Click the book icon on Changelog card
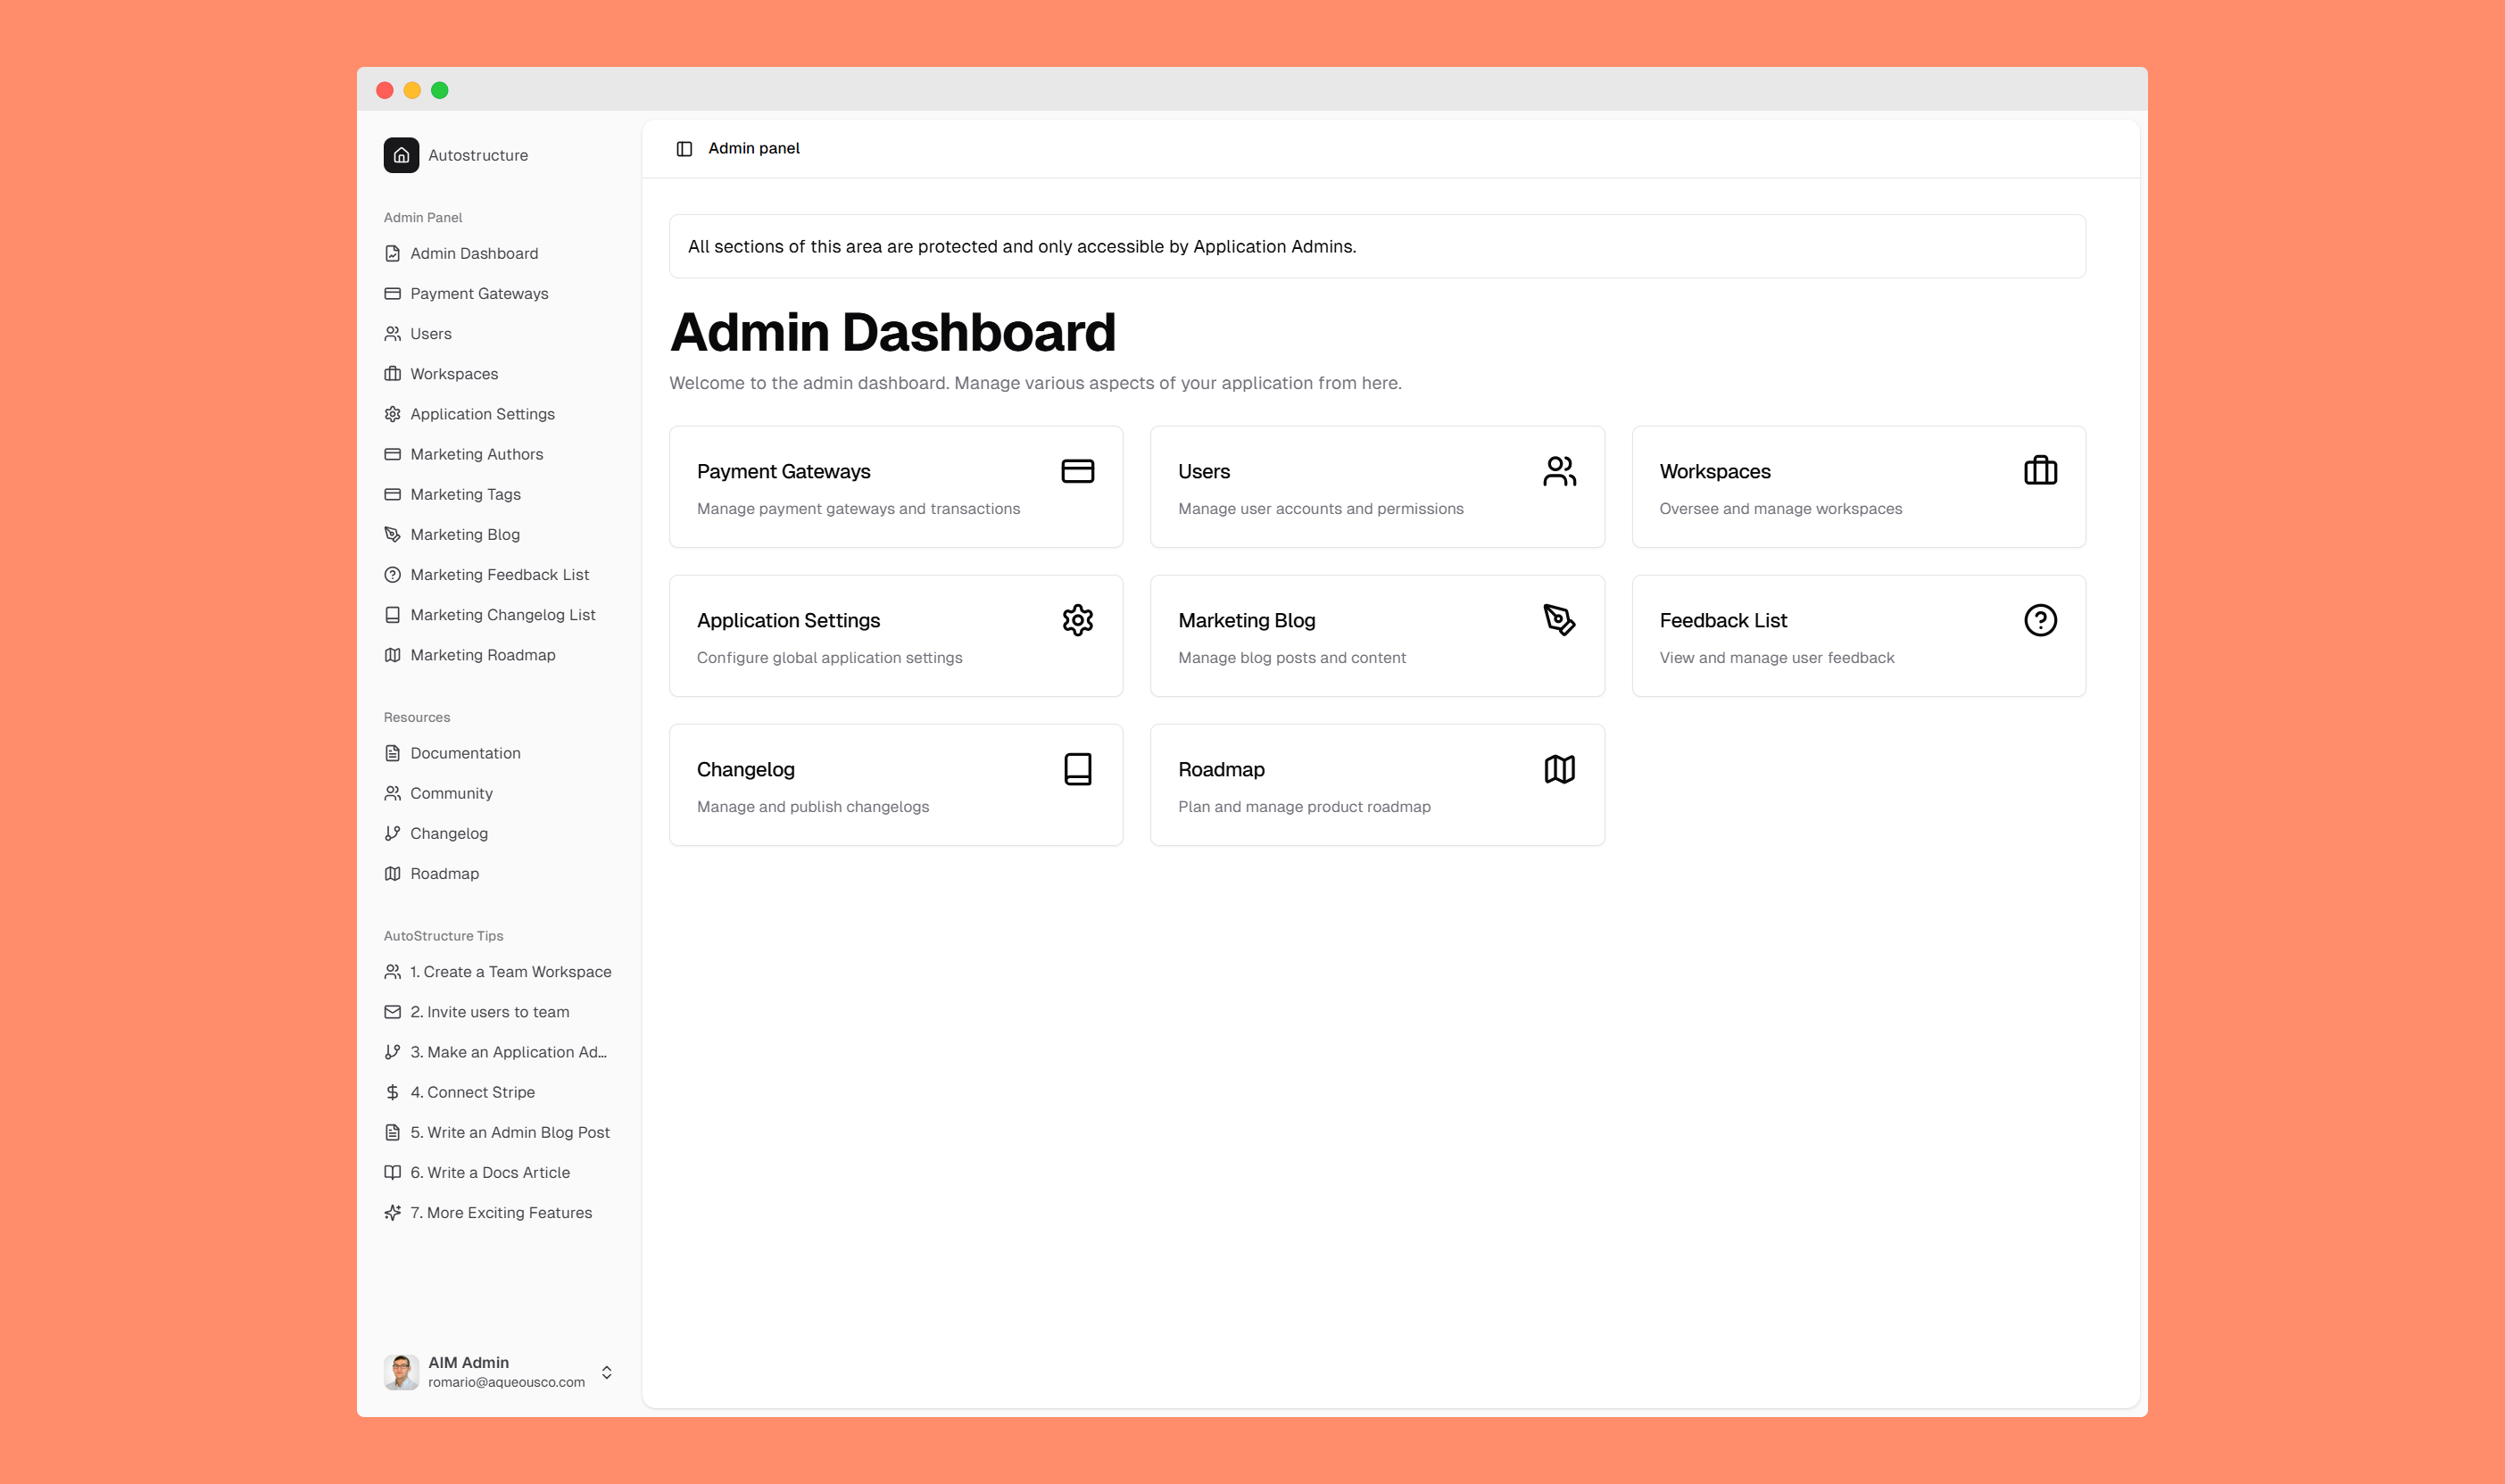 click(x=1077, y=769)
